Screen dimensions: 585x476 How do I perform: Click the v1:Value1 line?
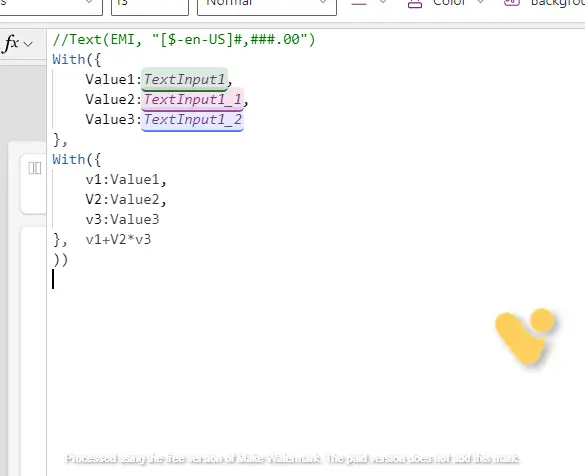126,179
